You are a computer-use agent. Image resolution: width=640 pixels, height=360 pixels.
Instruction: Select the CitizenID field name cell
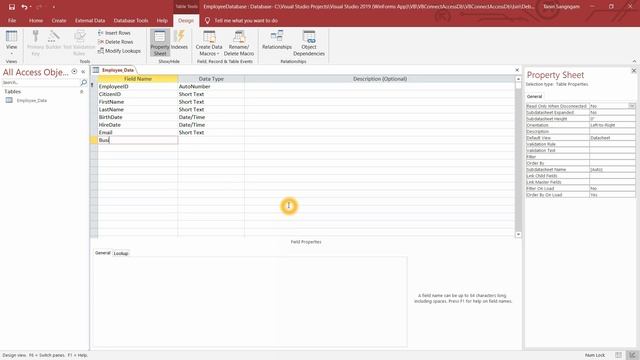point(138,94)
